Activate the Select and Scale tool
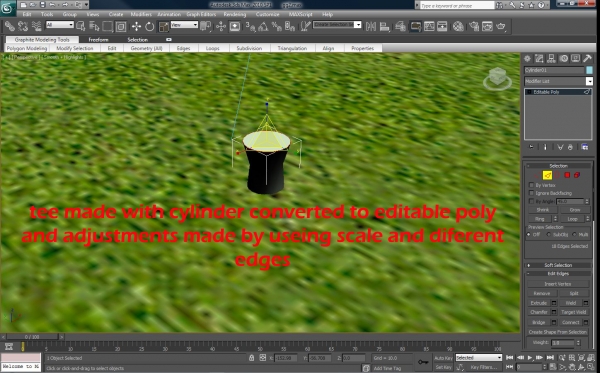Screen dimensions: 600x373 163,26
